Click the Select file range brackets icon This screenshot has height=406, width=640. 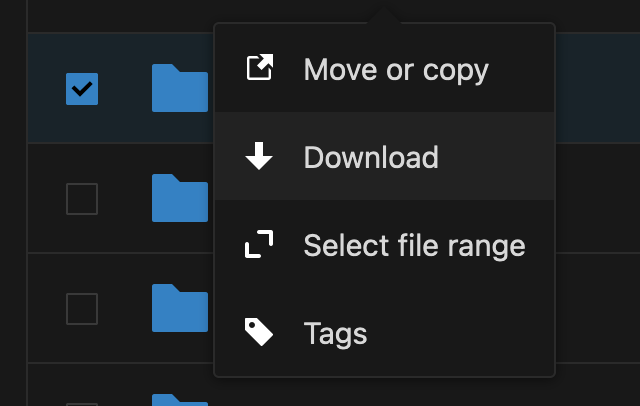[x=259, y=244]
